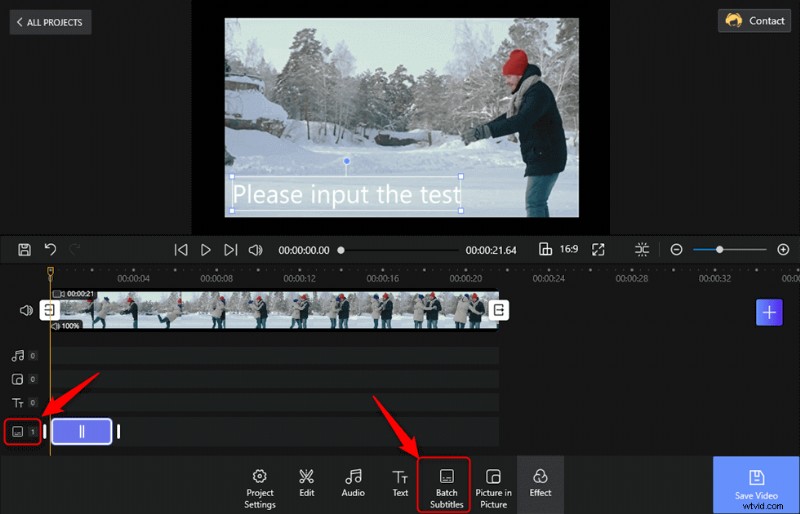Click the text rotation handle
This screenshot has width=800, height=514.
tap(347, 161)
